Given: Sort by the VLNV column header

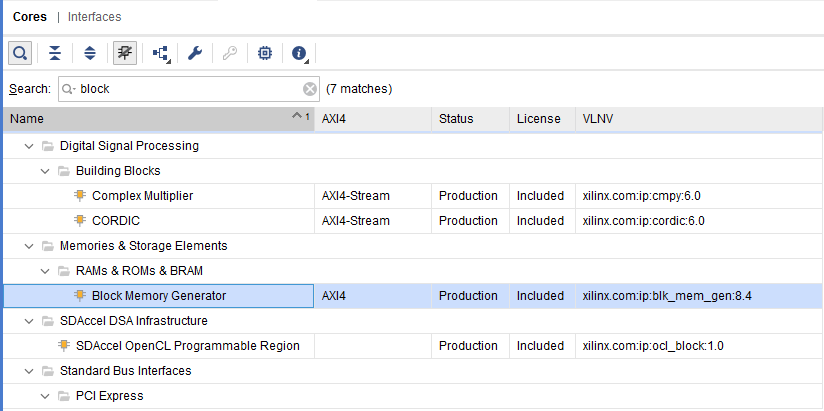Looking at the screenshot, I should pos(598,119).
